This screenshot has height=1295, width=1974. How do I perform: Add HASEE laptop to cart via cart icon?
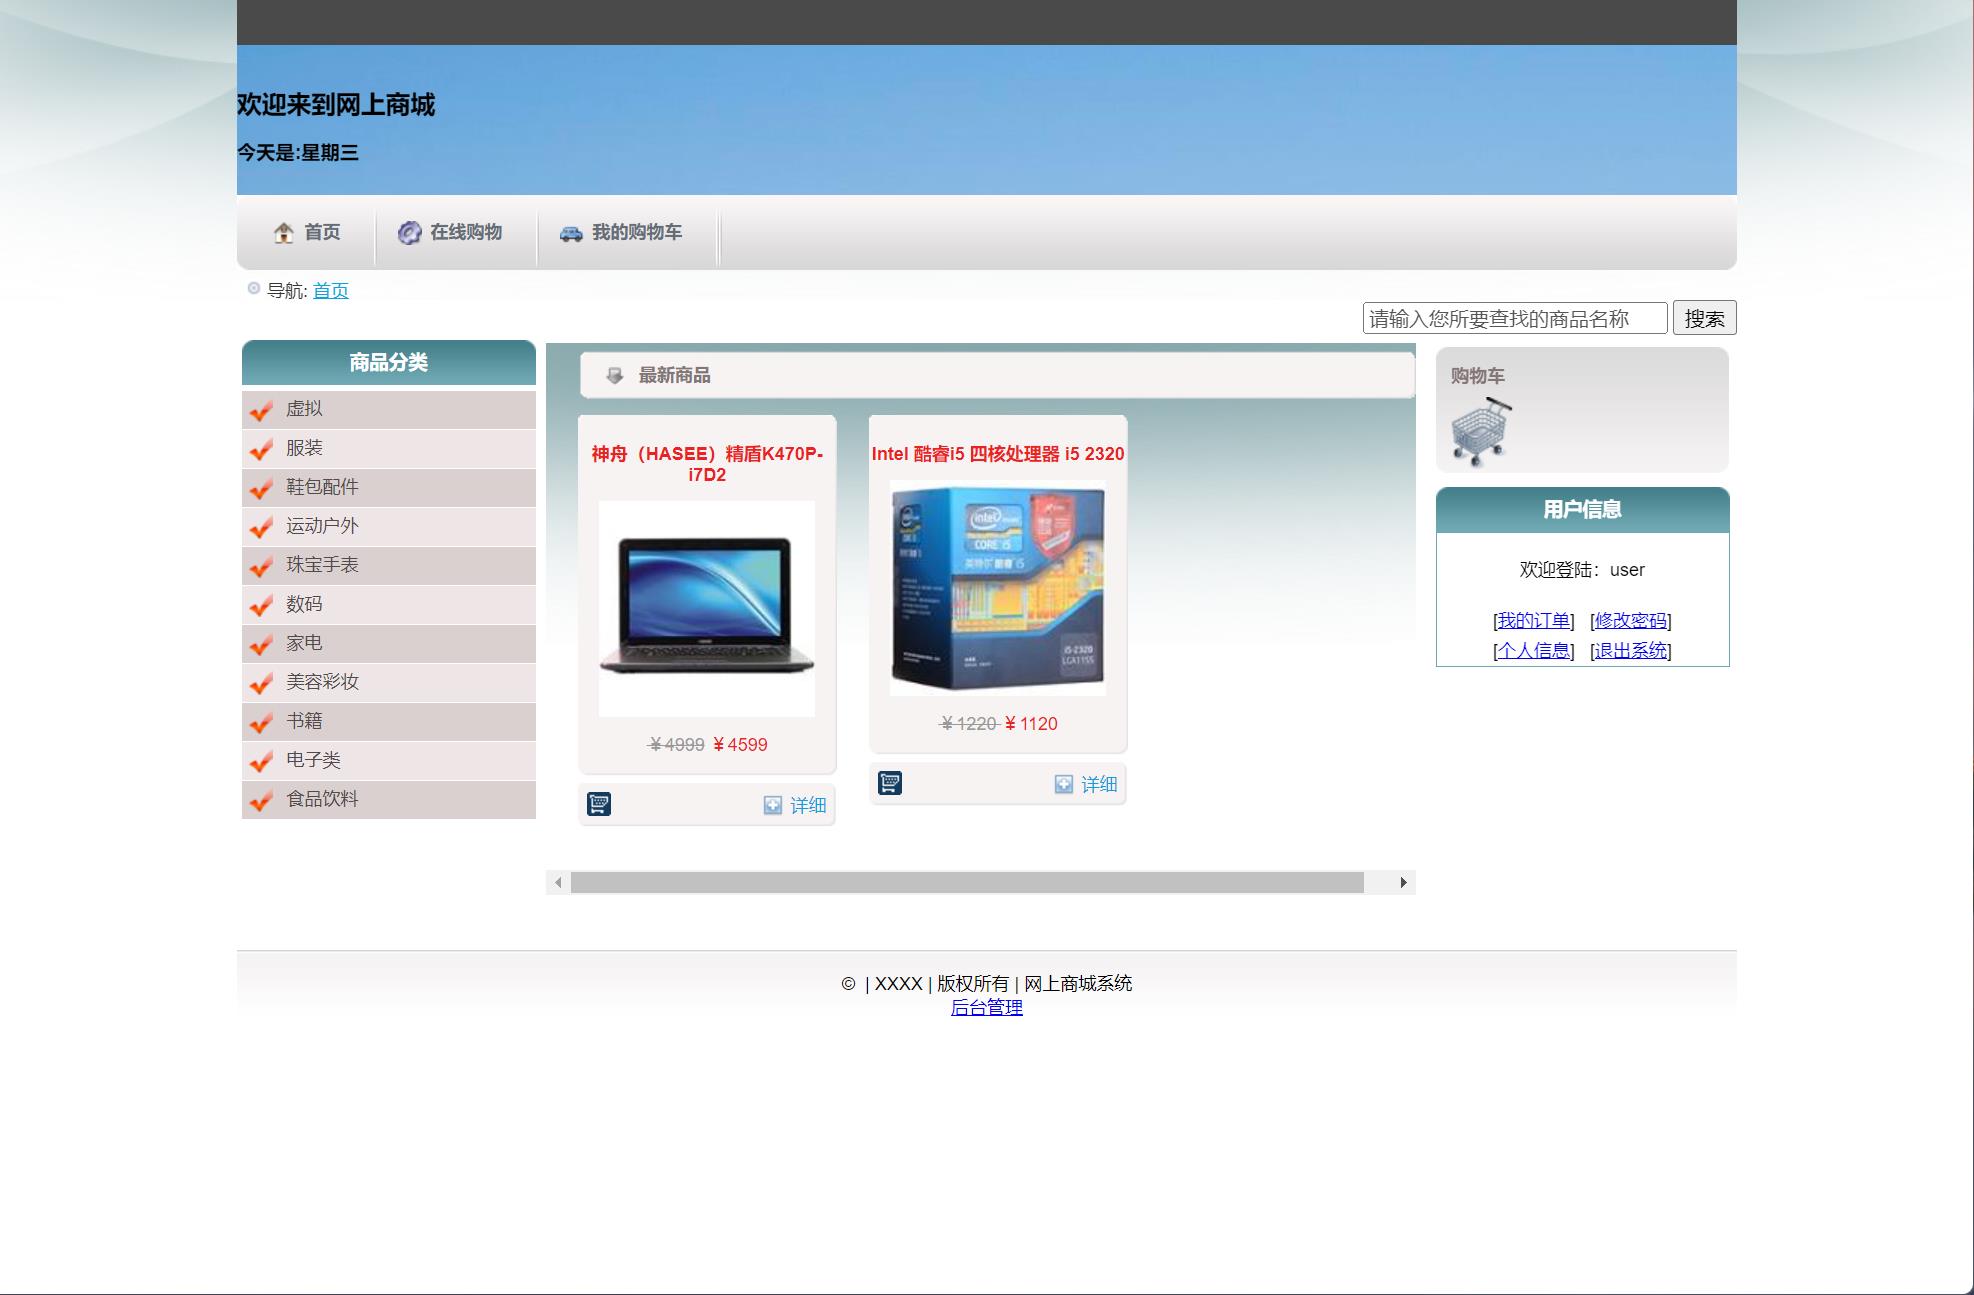(600, 803)
